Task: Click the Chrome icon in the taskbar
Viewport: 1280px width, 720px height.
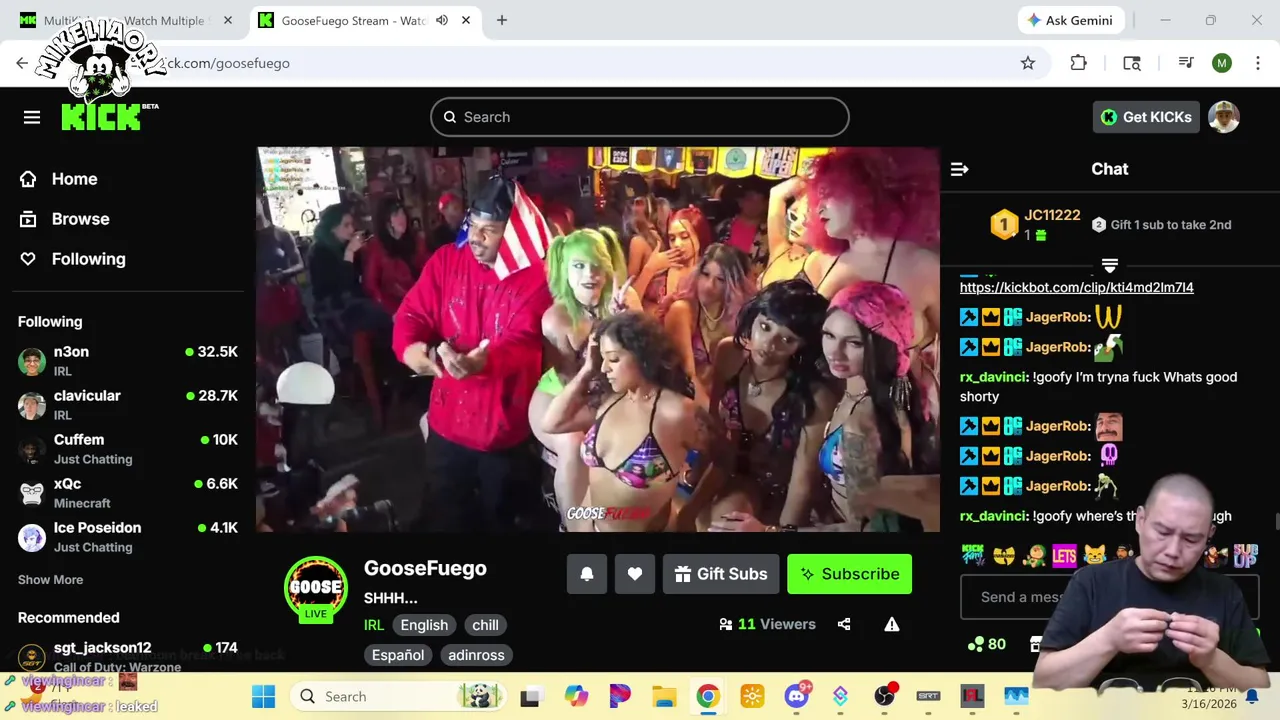Action: (708, 697)
